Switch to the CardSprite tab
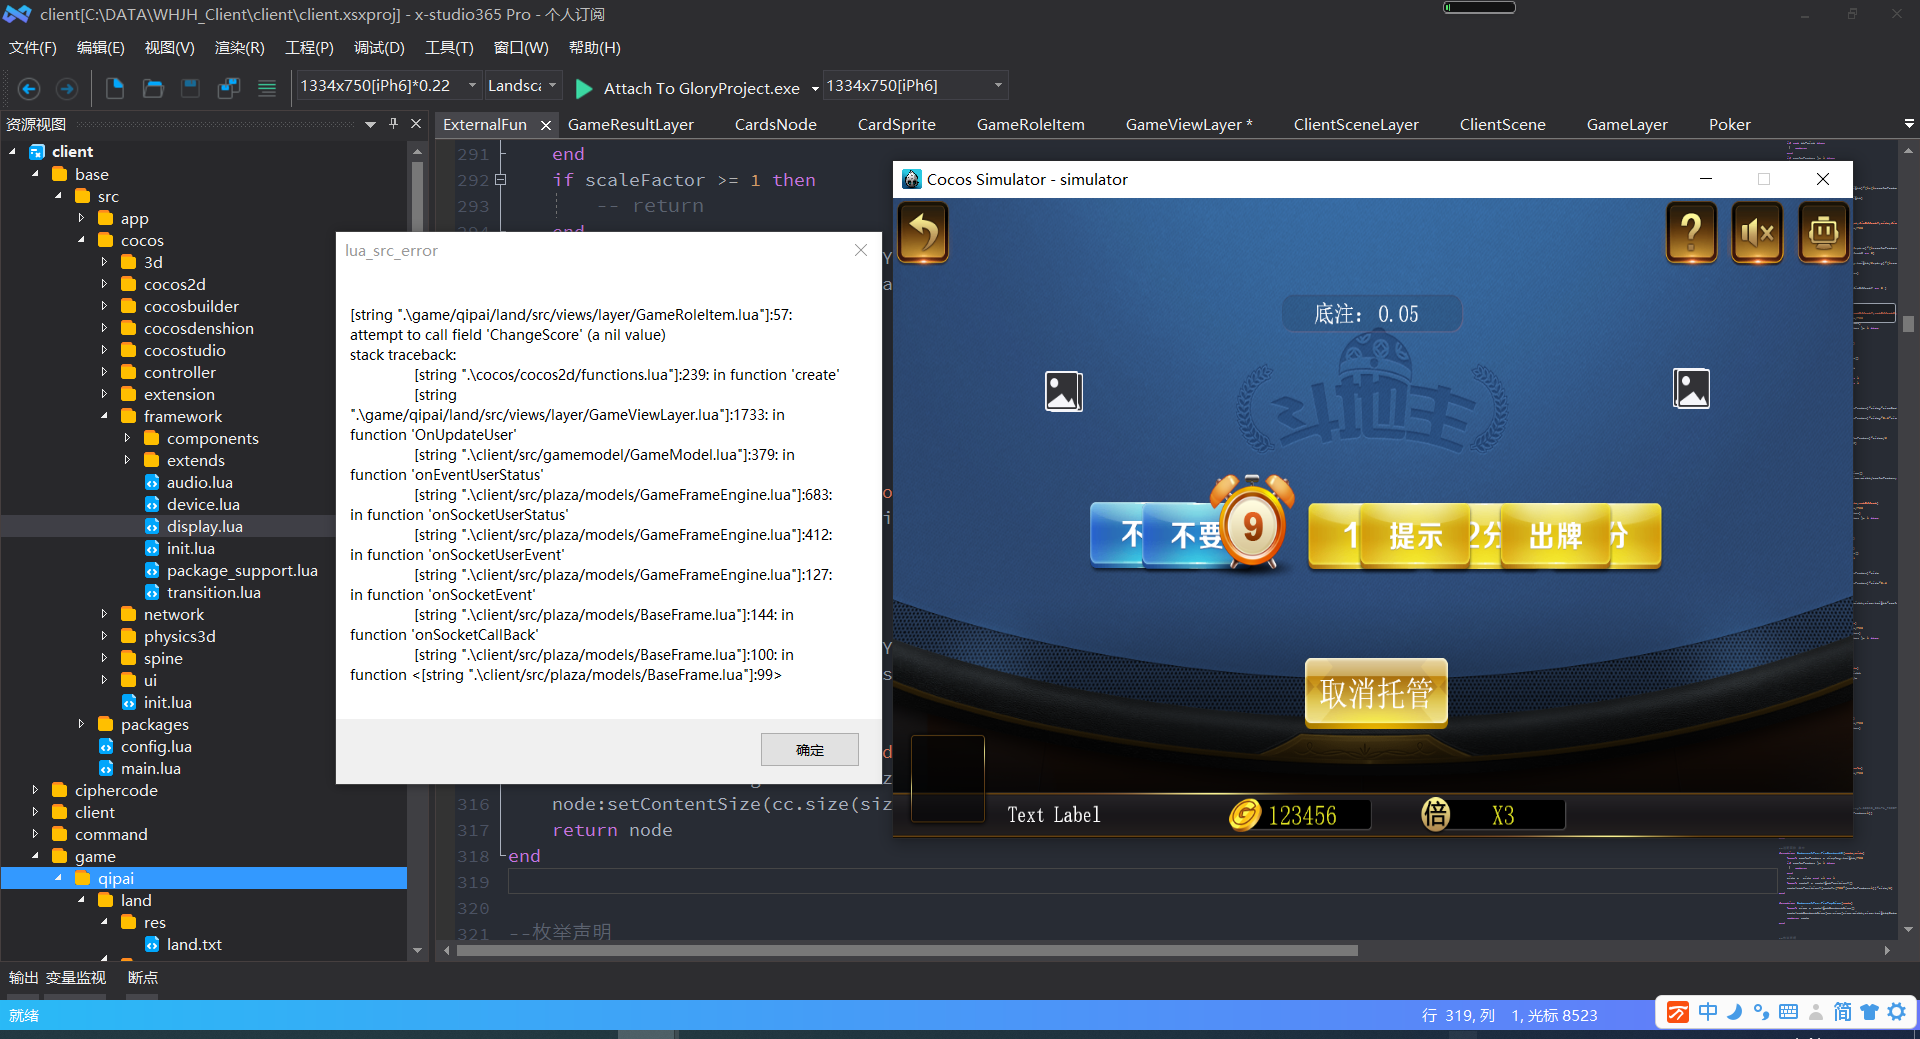The width and height of the screenshot is (1920, 1039). [897, 125]
